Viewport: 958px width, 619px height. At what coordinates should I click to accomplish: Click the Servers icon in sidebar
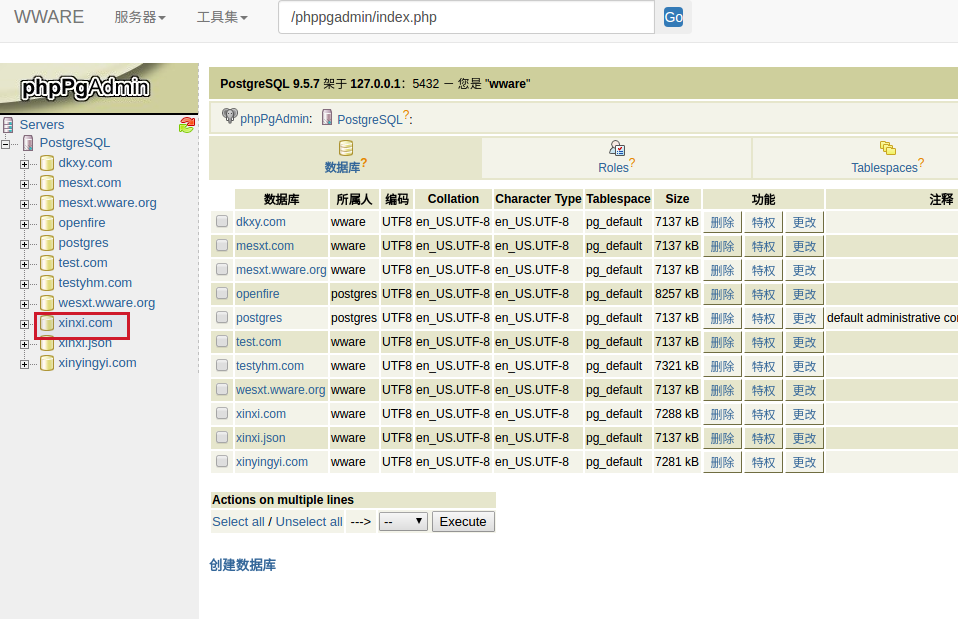(x=8, y=125)
